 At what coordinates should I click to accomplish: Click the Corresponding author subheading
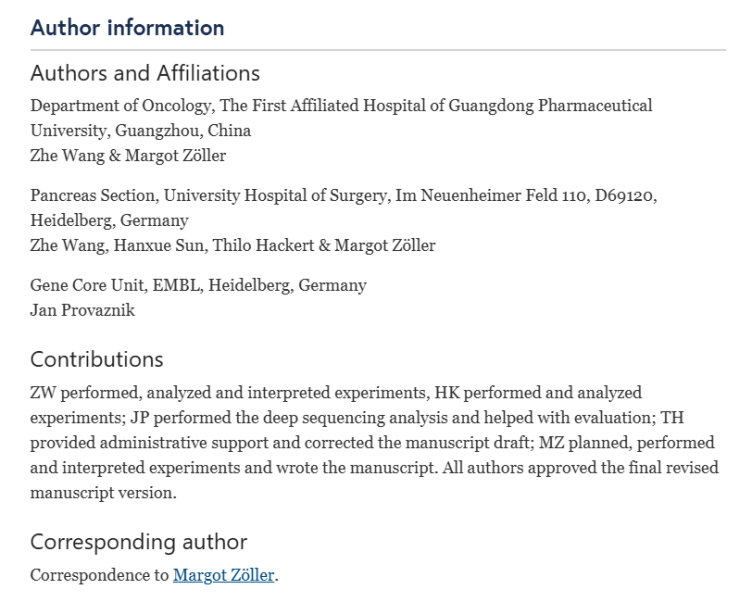click(139, 542)
